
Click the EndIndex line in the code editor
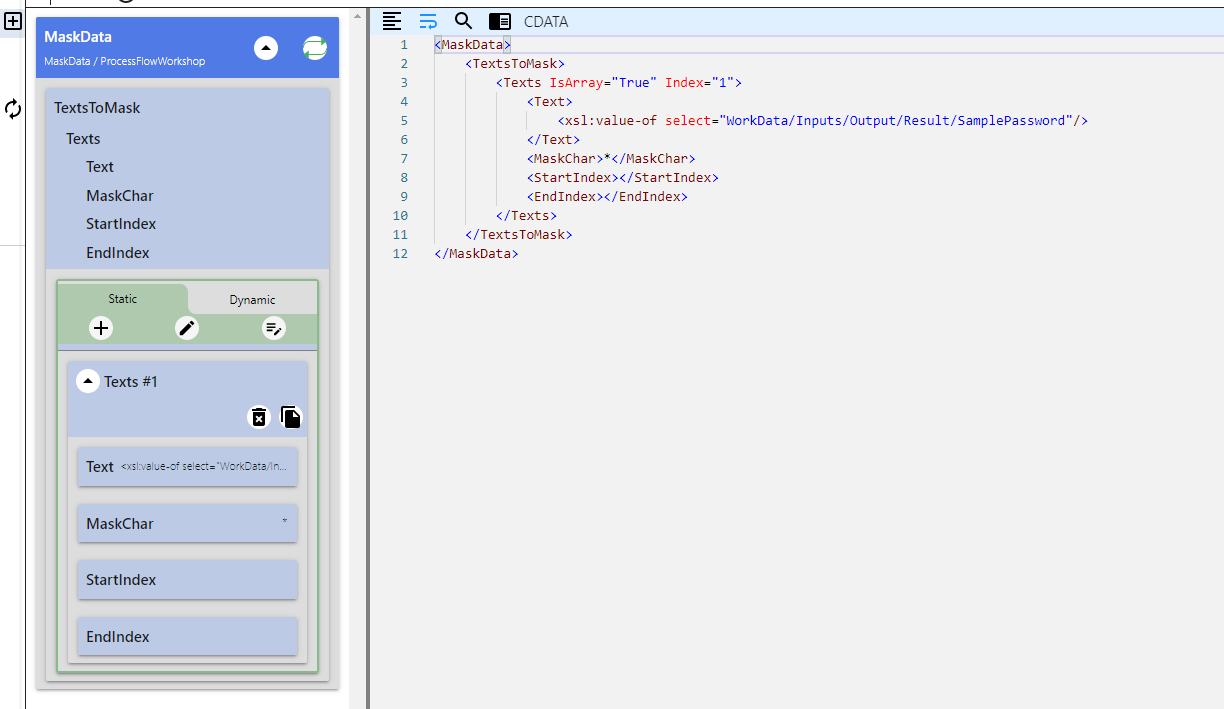[x=607, y=197]
